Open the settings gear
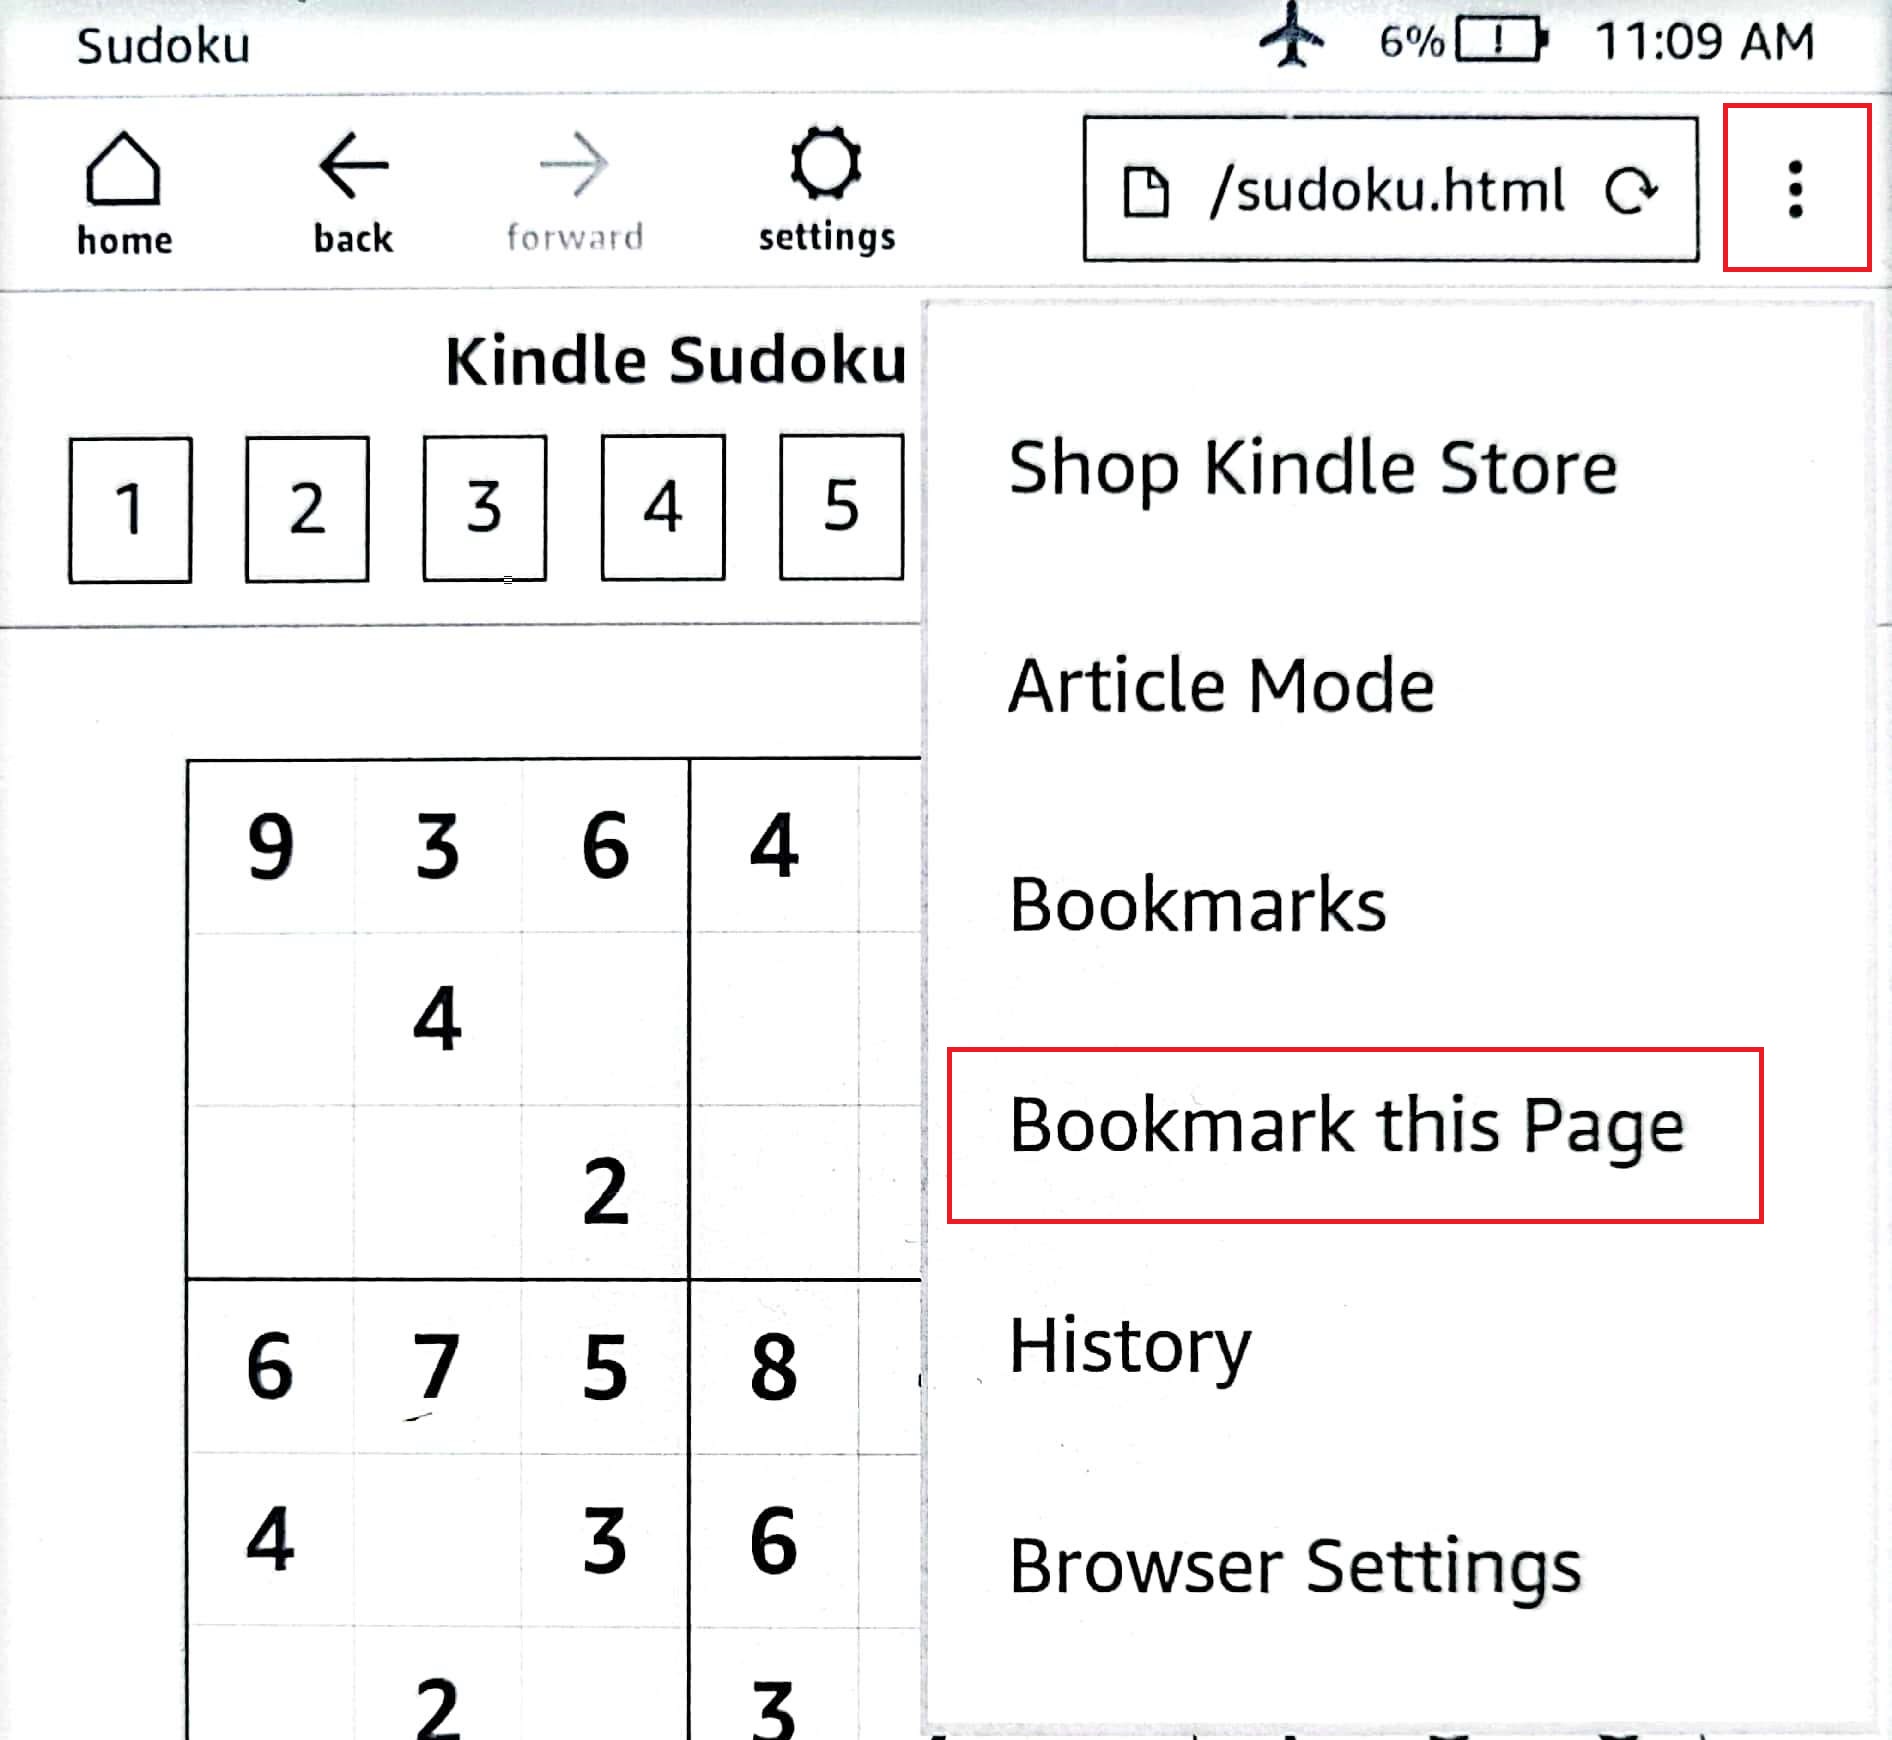This screenshot has width=1892, height=1740. 826,188
